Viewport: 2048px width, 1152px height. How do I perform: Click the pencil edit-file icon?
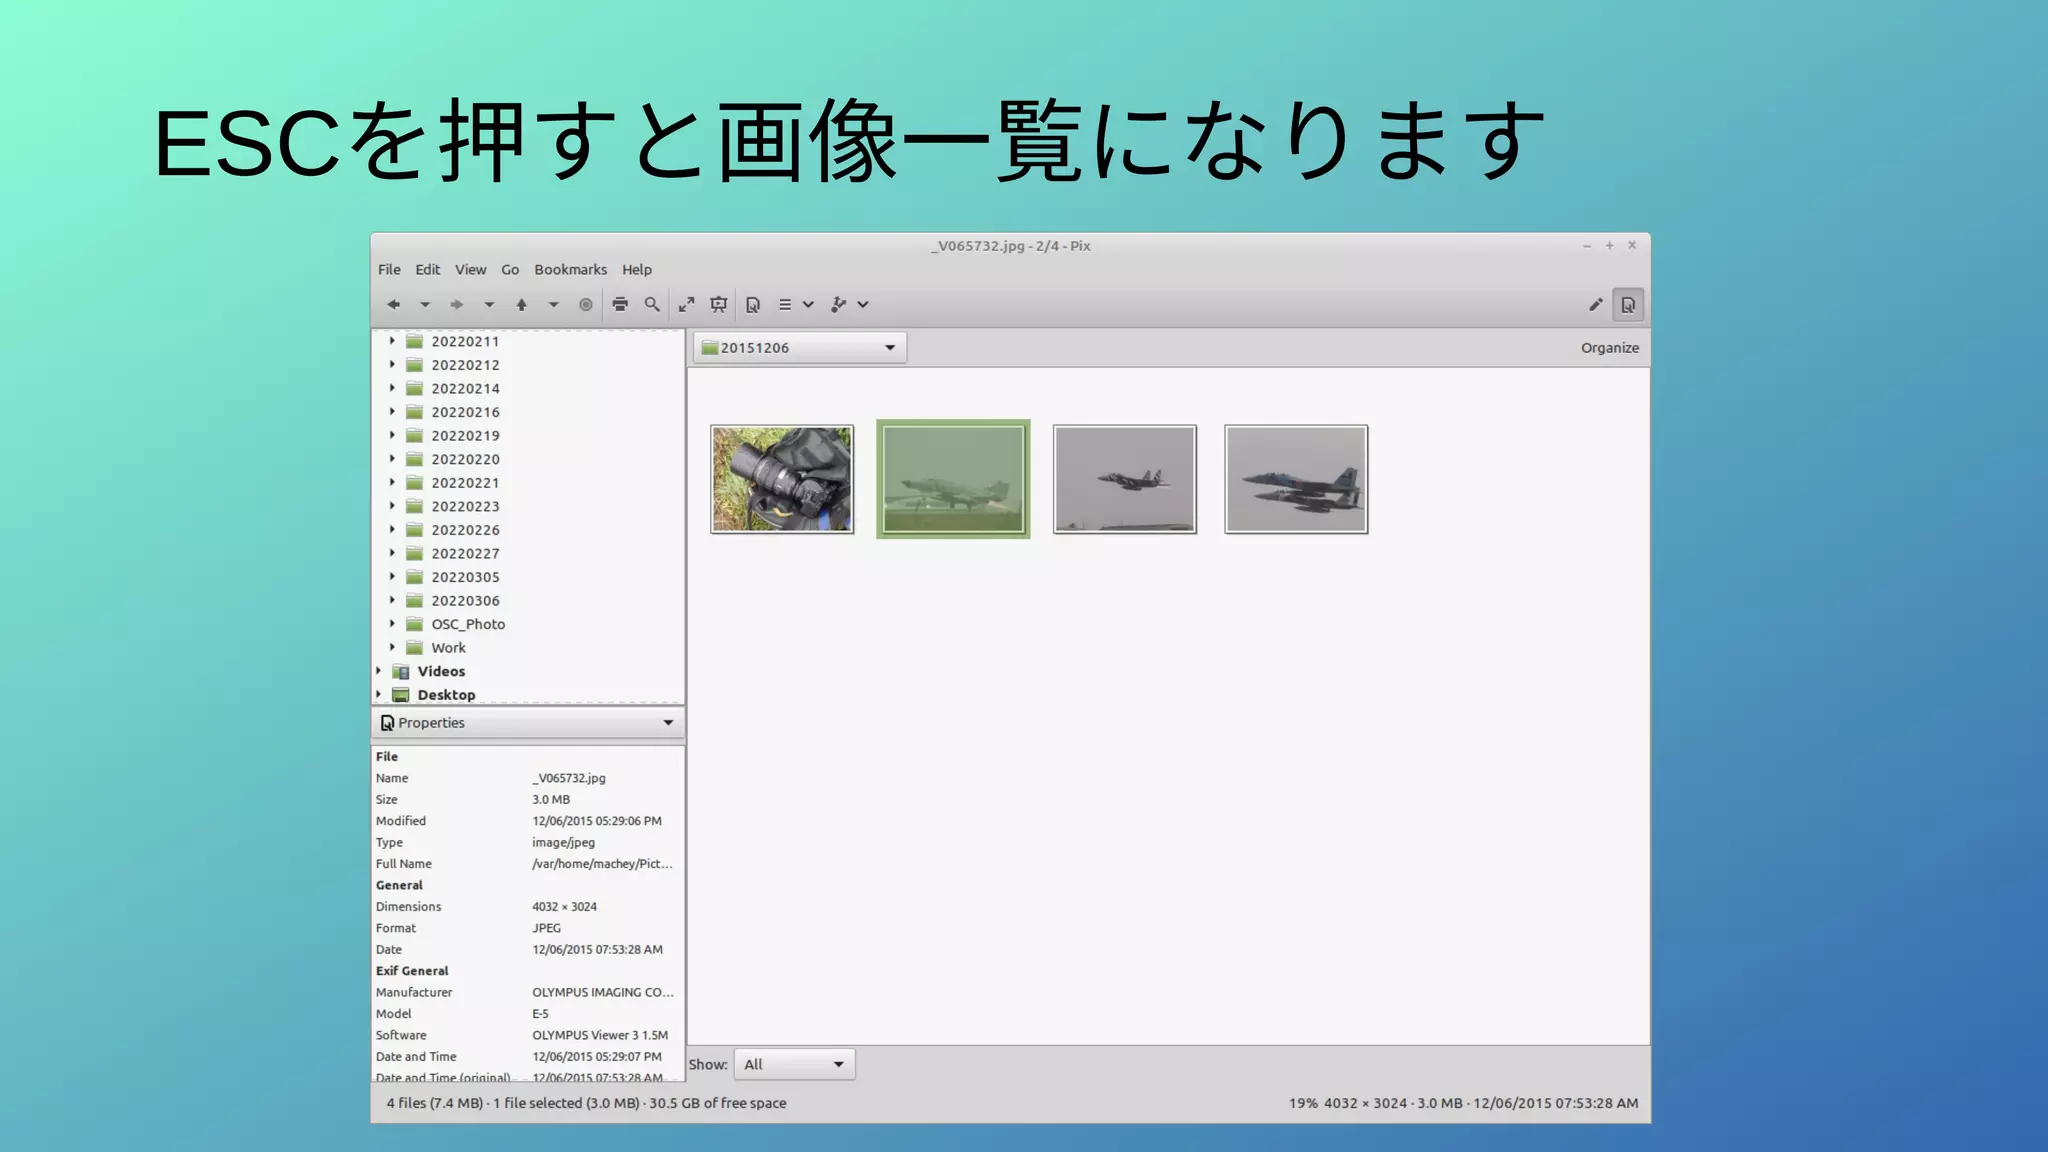click(1595, 305)
